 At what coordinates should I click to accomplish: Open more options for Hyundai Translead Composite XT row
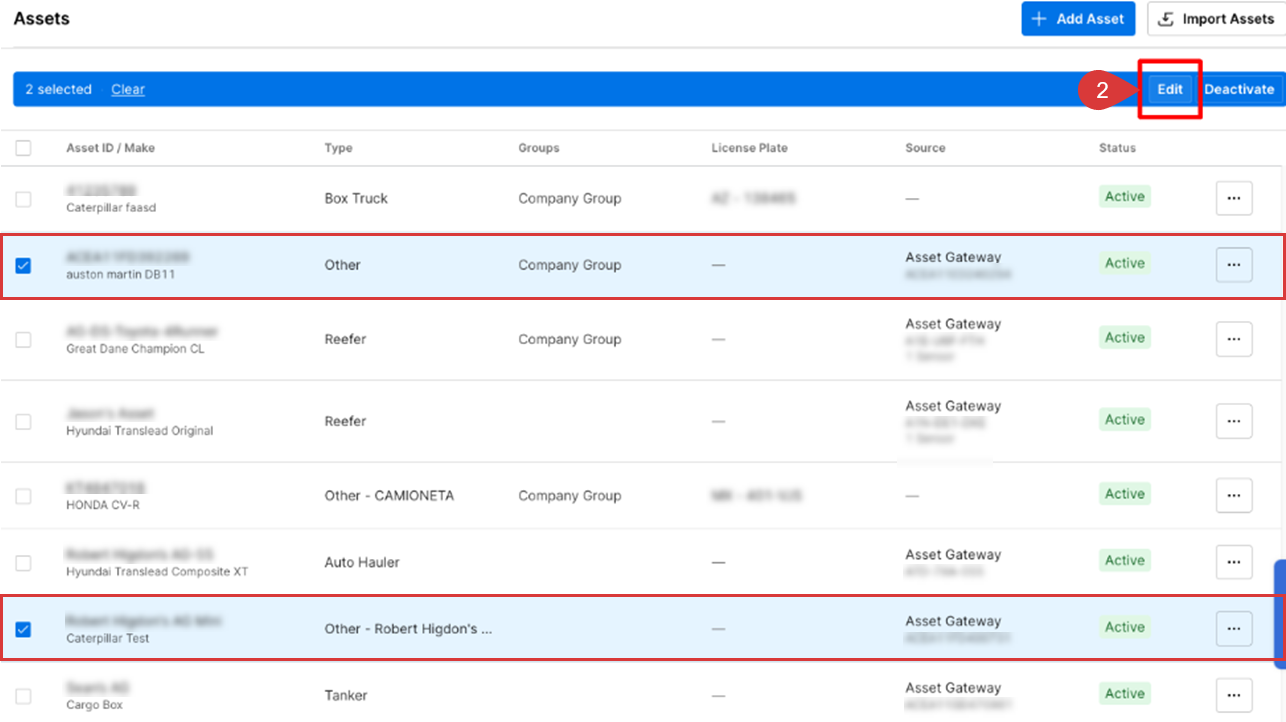1234,562
